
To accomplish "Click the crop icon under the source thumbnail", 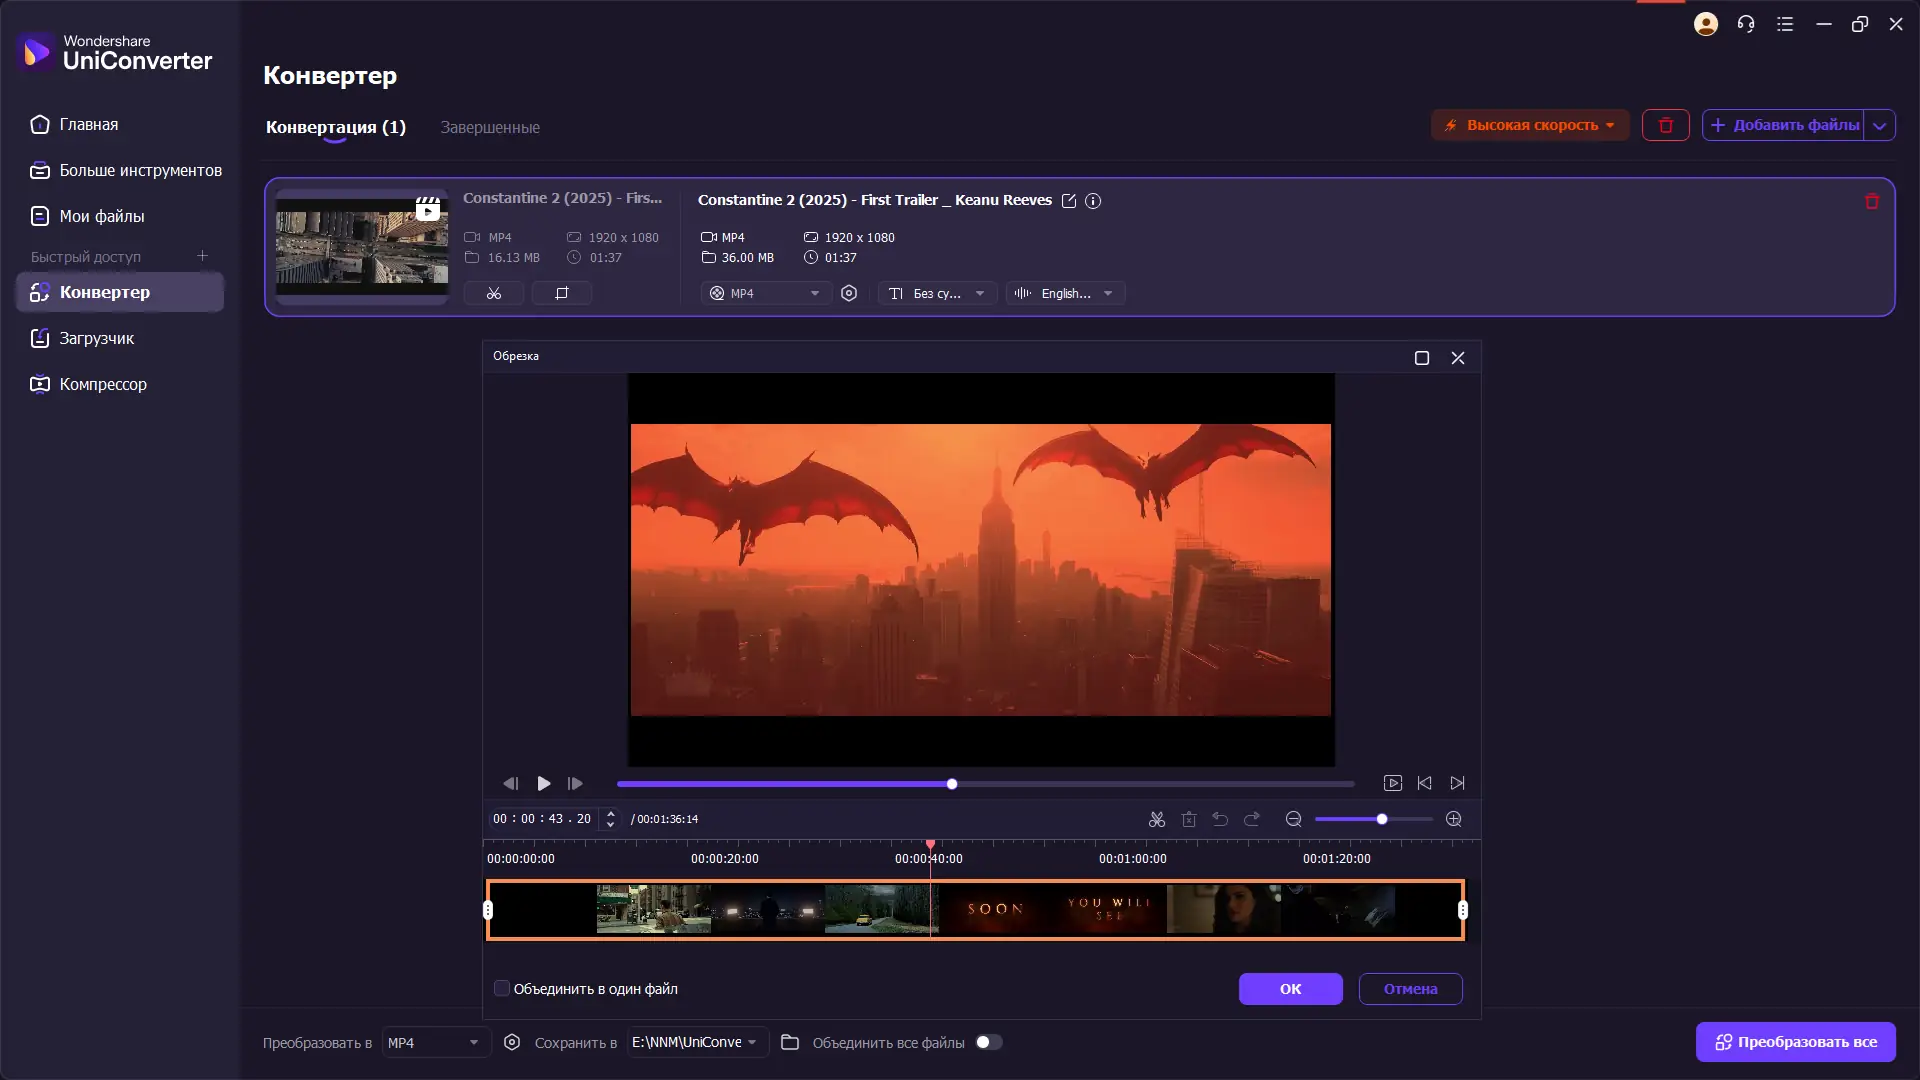I will pos(561,293).
